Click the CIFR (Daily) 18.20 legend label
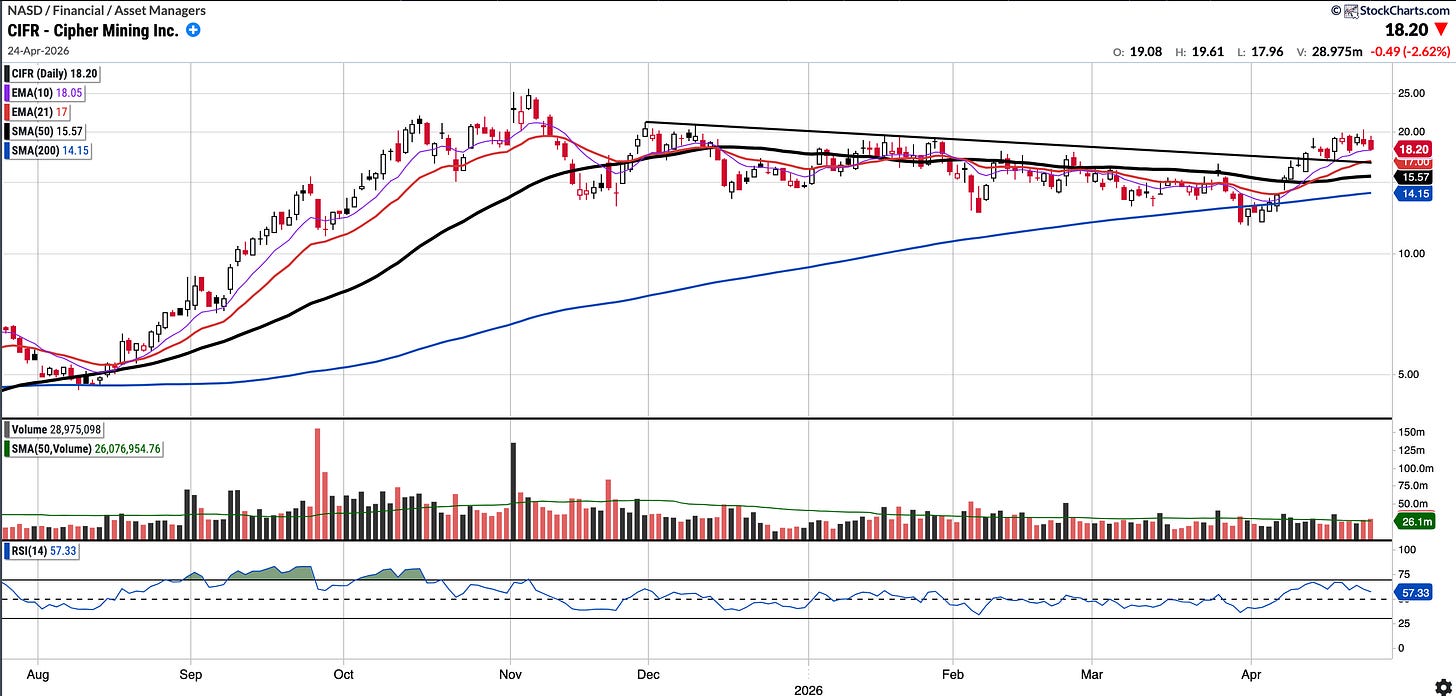This screenshot has width=1456, height=696. (54, 74)
